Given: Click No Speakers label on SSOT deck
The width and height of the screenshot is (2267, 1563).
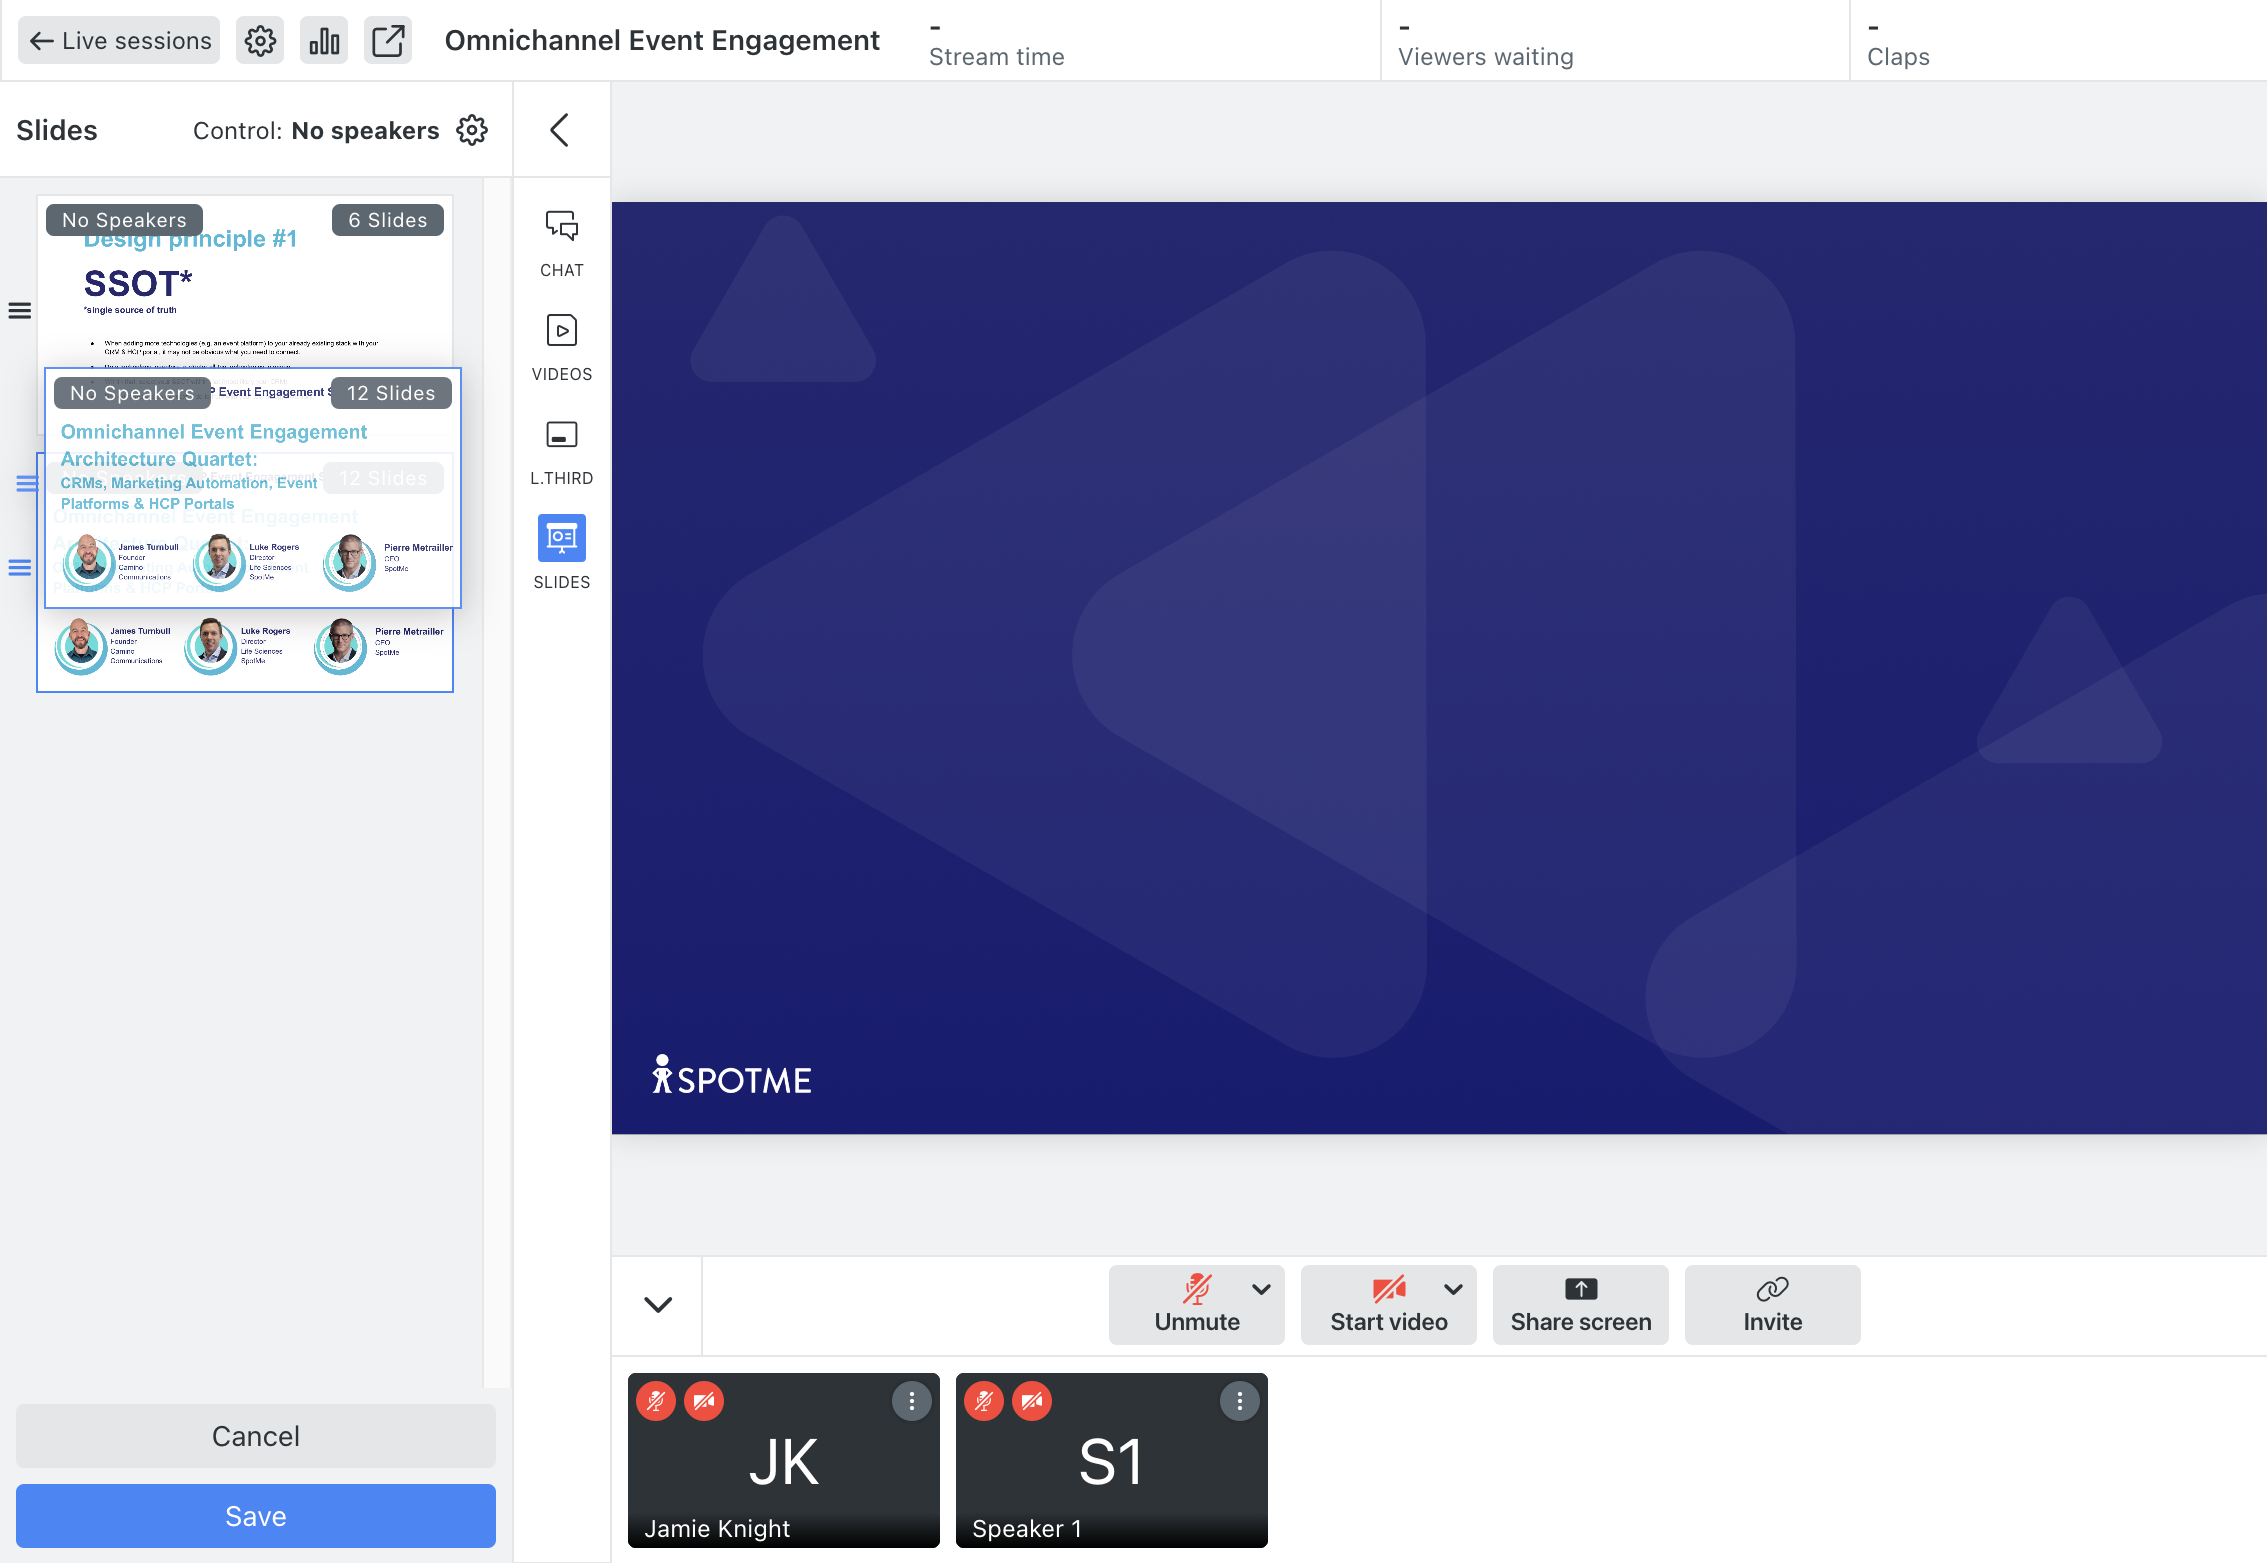Looking at the screenshot, I should (x=124, y=220).
